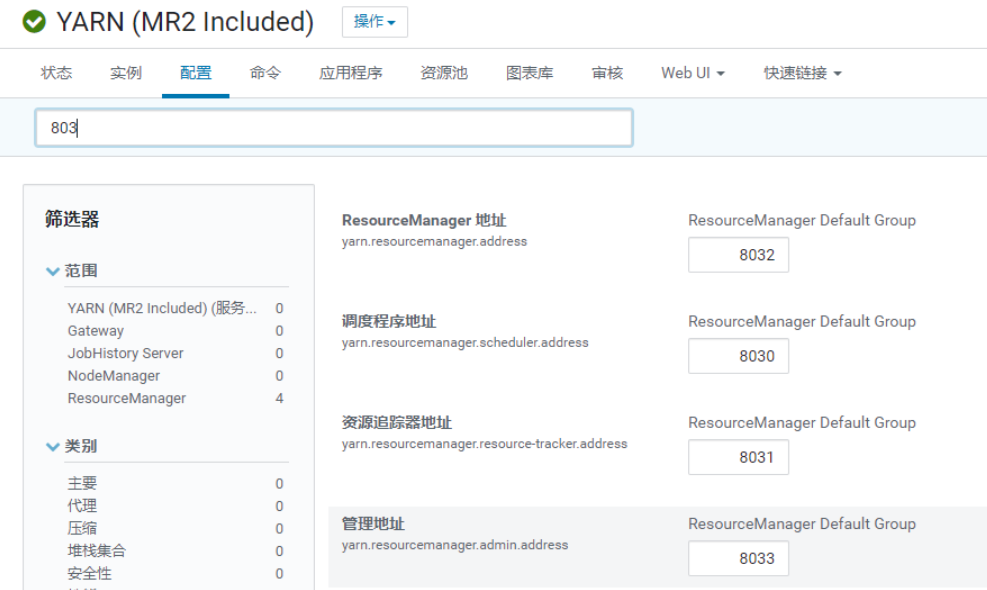
Task: Click the configuration search box containing 803
Action: click(333, 128)
